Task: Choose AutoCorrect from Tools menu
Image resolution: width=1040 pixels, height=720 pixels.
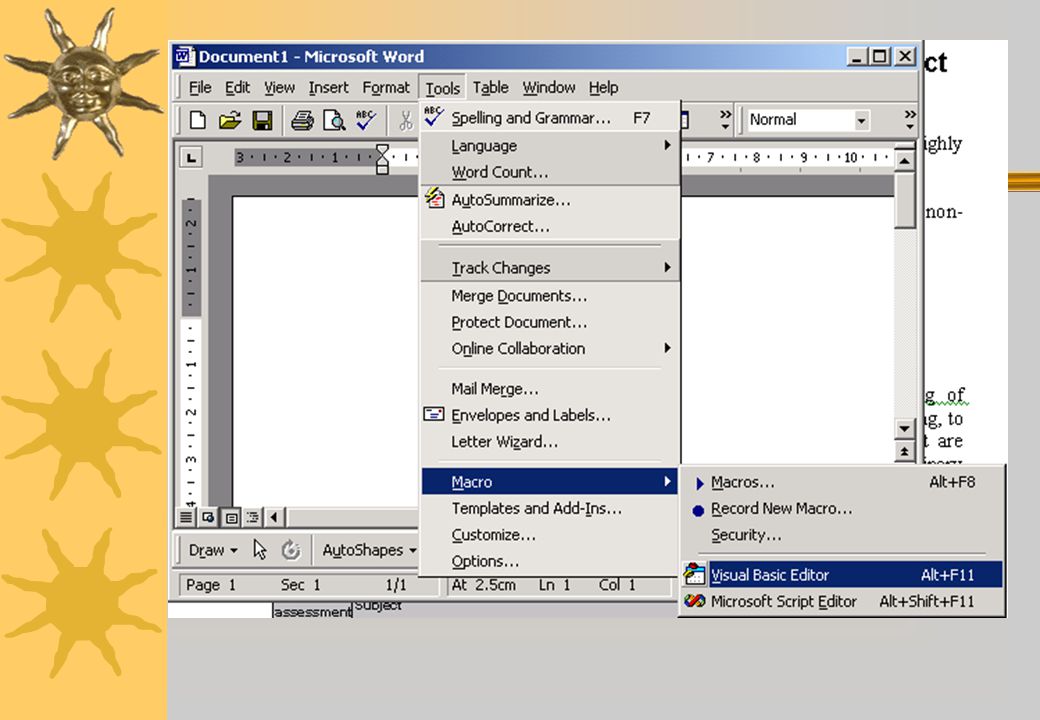Action: tap(551, 227)
